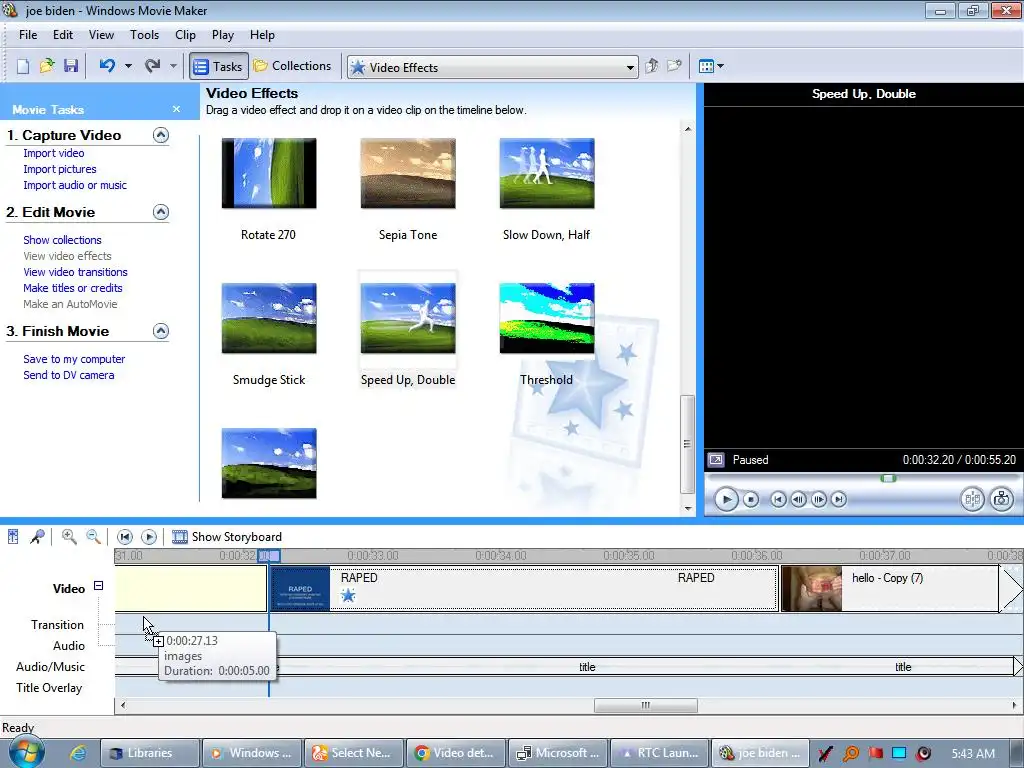This screenshot has height=768, width=1024.
Task: Step to next frame in preview
Action: coord(818,500)
